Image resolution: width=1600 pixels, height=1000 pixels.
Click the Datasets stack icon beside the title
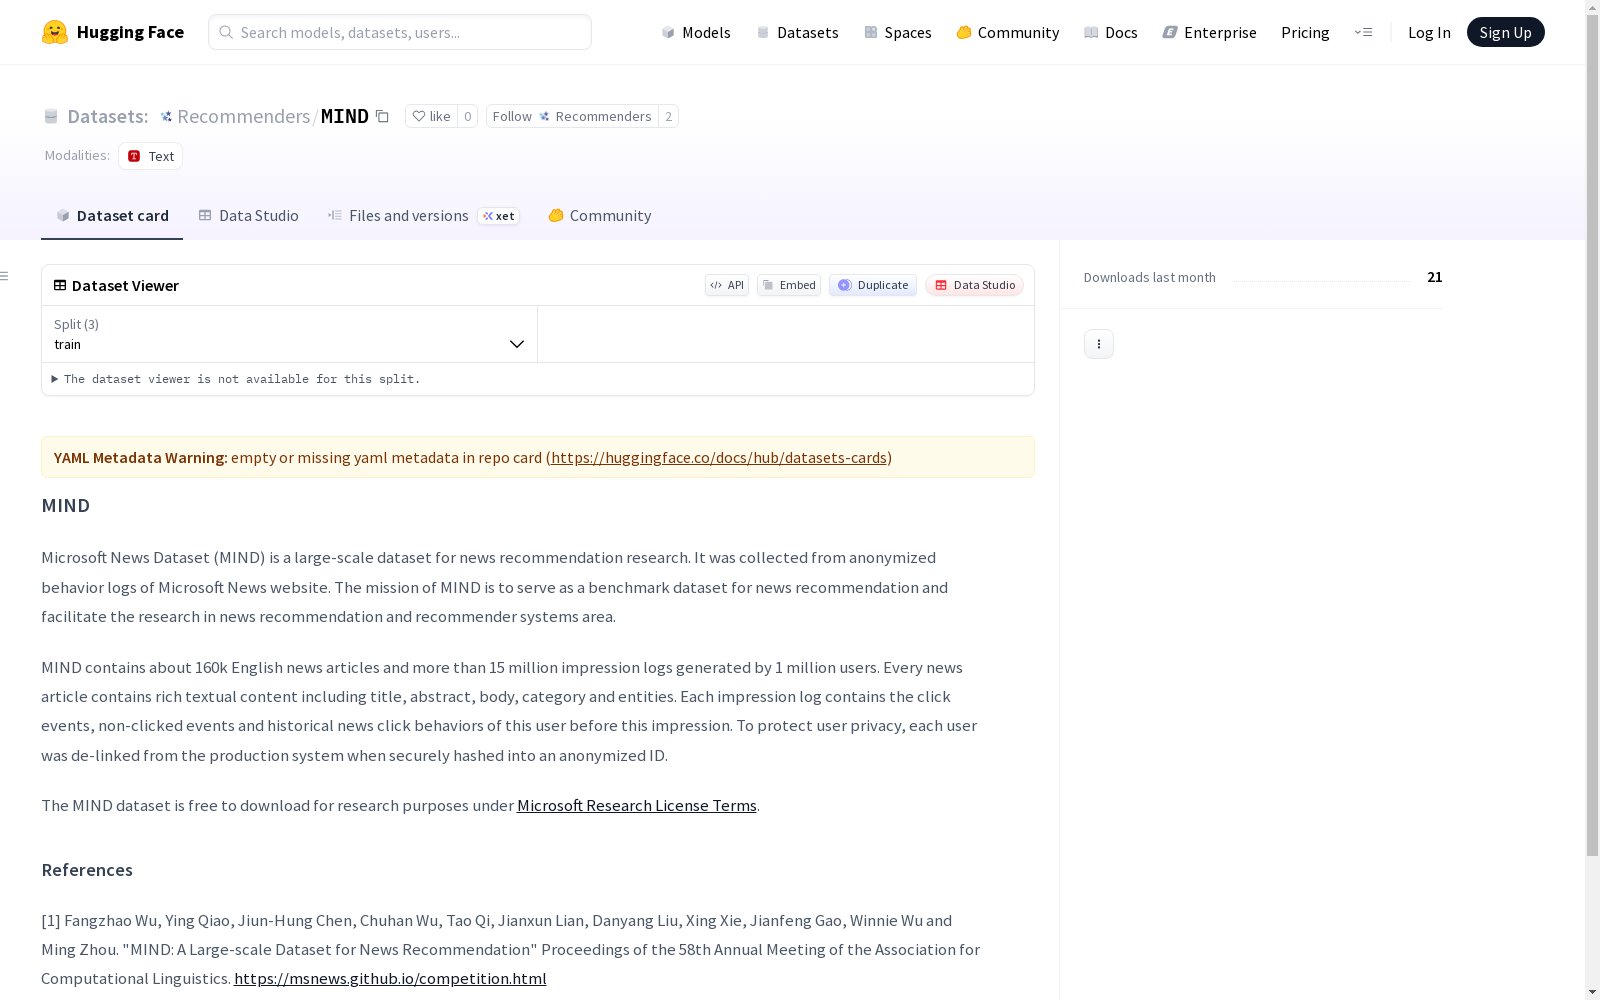pyautogui.click(x=51, y=116)
